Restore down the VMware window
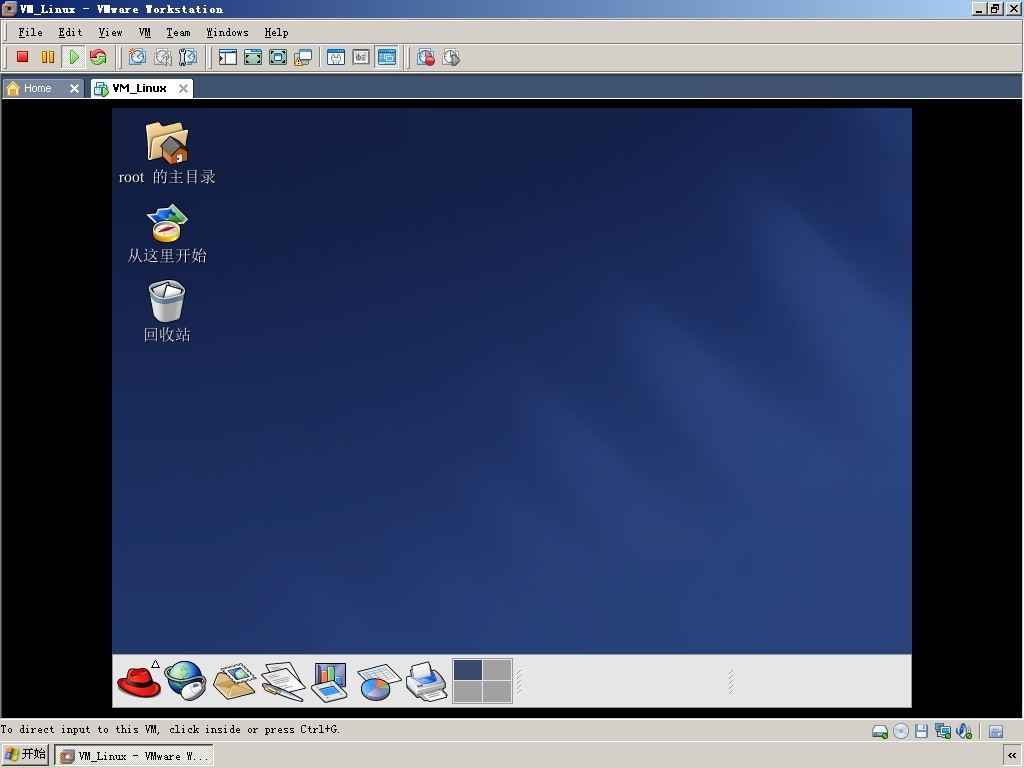This screenshot has width=1024, height=768. tap(995, 8)
